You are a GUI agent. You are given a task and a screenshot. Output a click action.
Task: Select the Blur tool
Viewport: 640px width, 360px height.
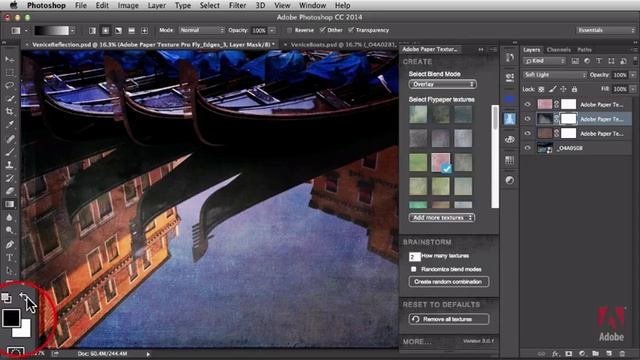click(9, 217)
